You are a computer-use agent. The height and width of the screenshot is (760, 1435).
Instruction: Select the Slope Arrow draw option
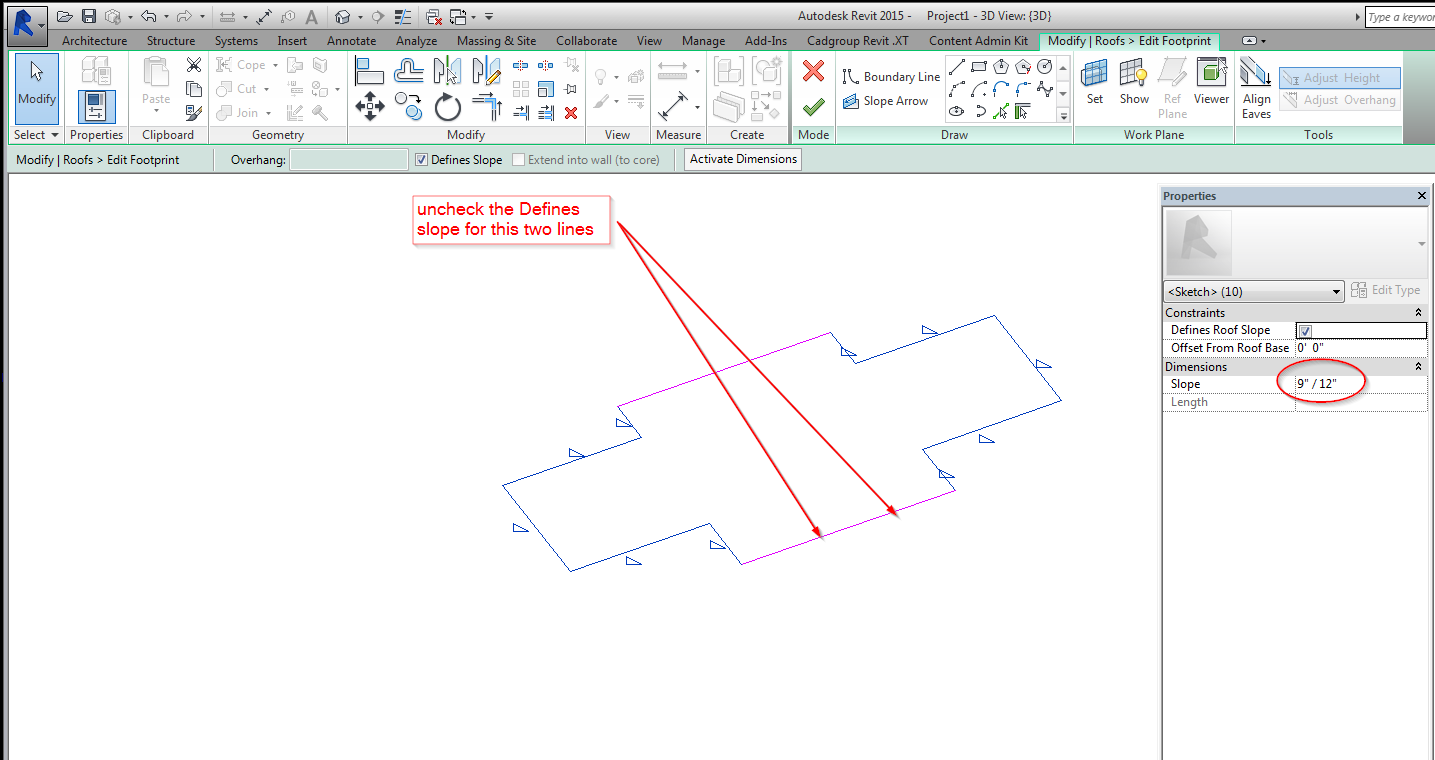(x=886, y=101)
